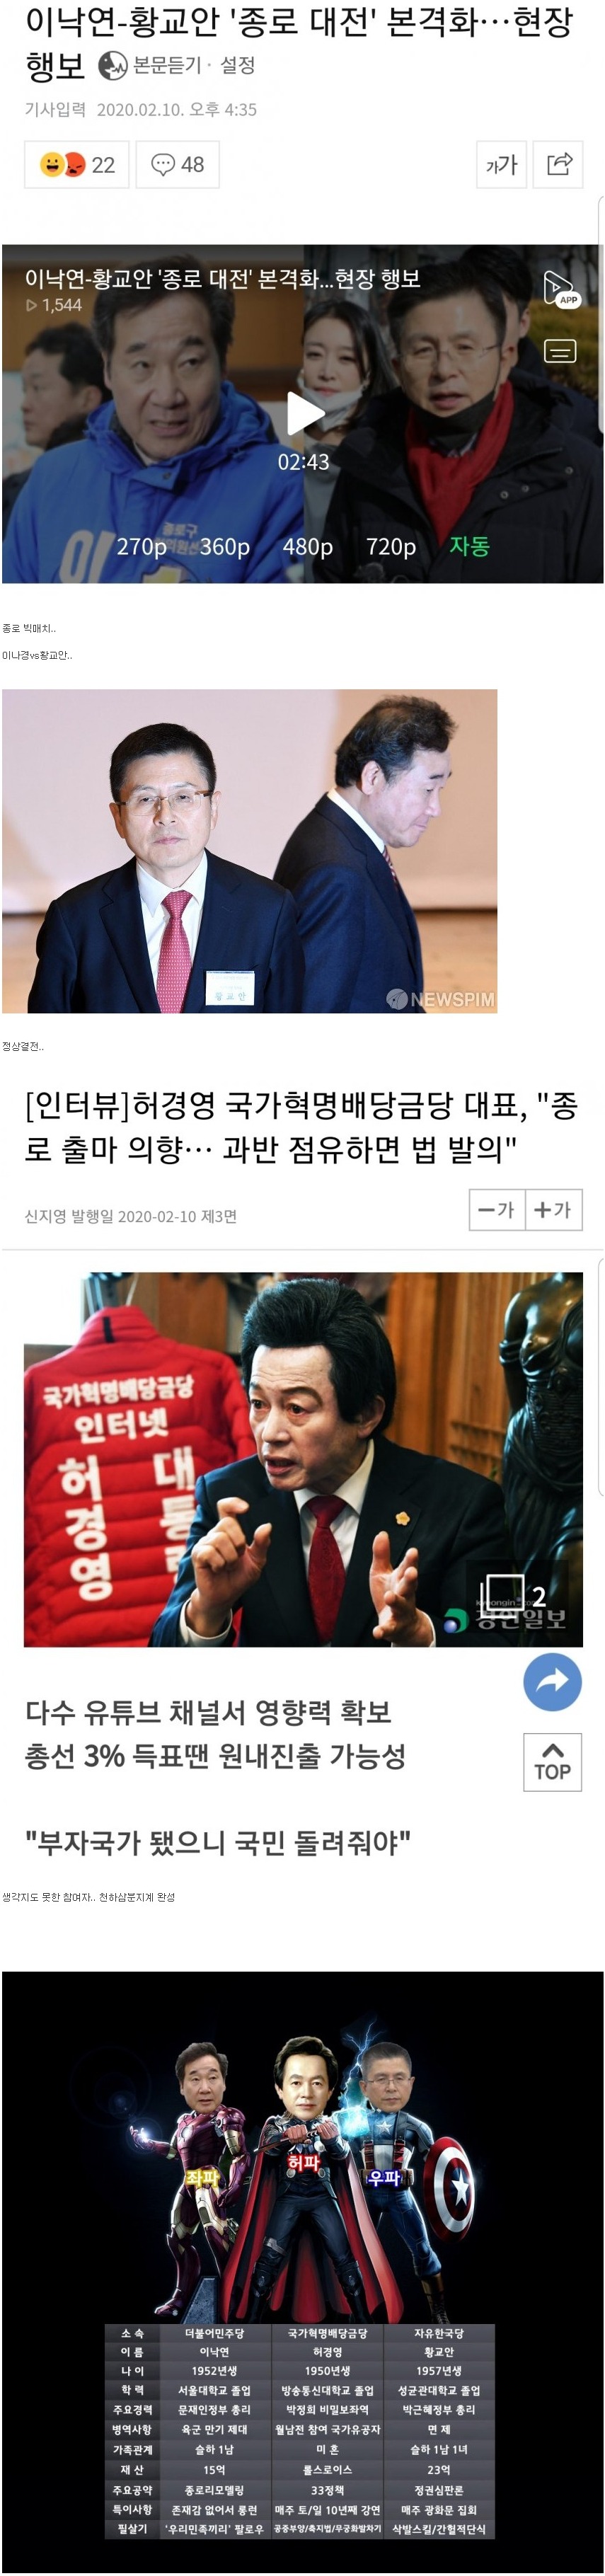Choose 720p video quality
This screenshot has width=605, height=2576.
pos(391,547)
